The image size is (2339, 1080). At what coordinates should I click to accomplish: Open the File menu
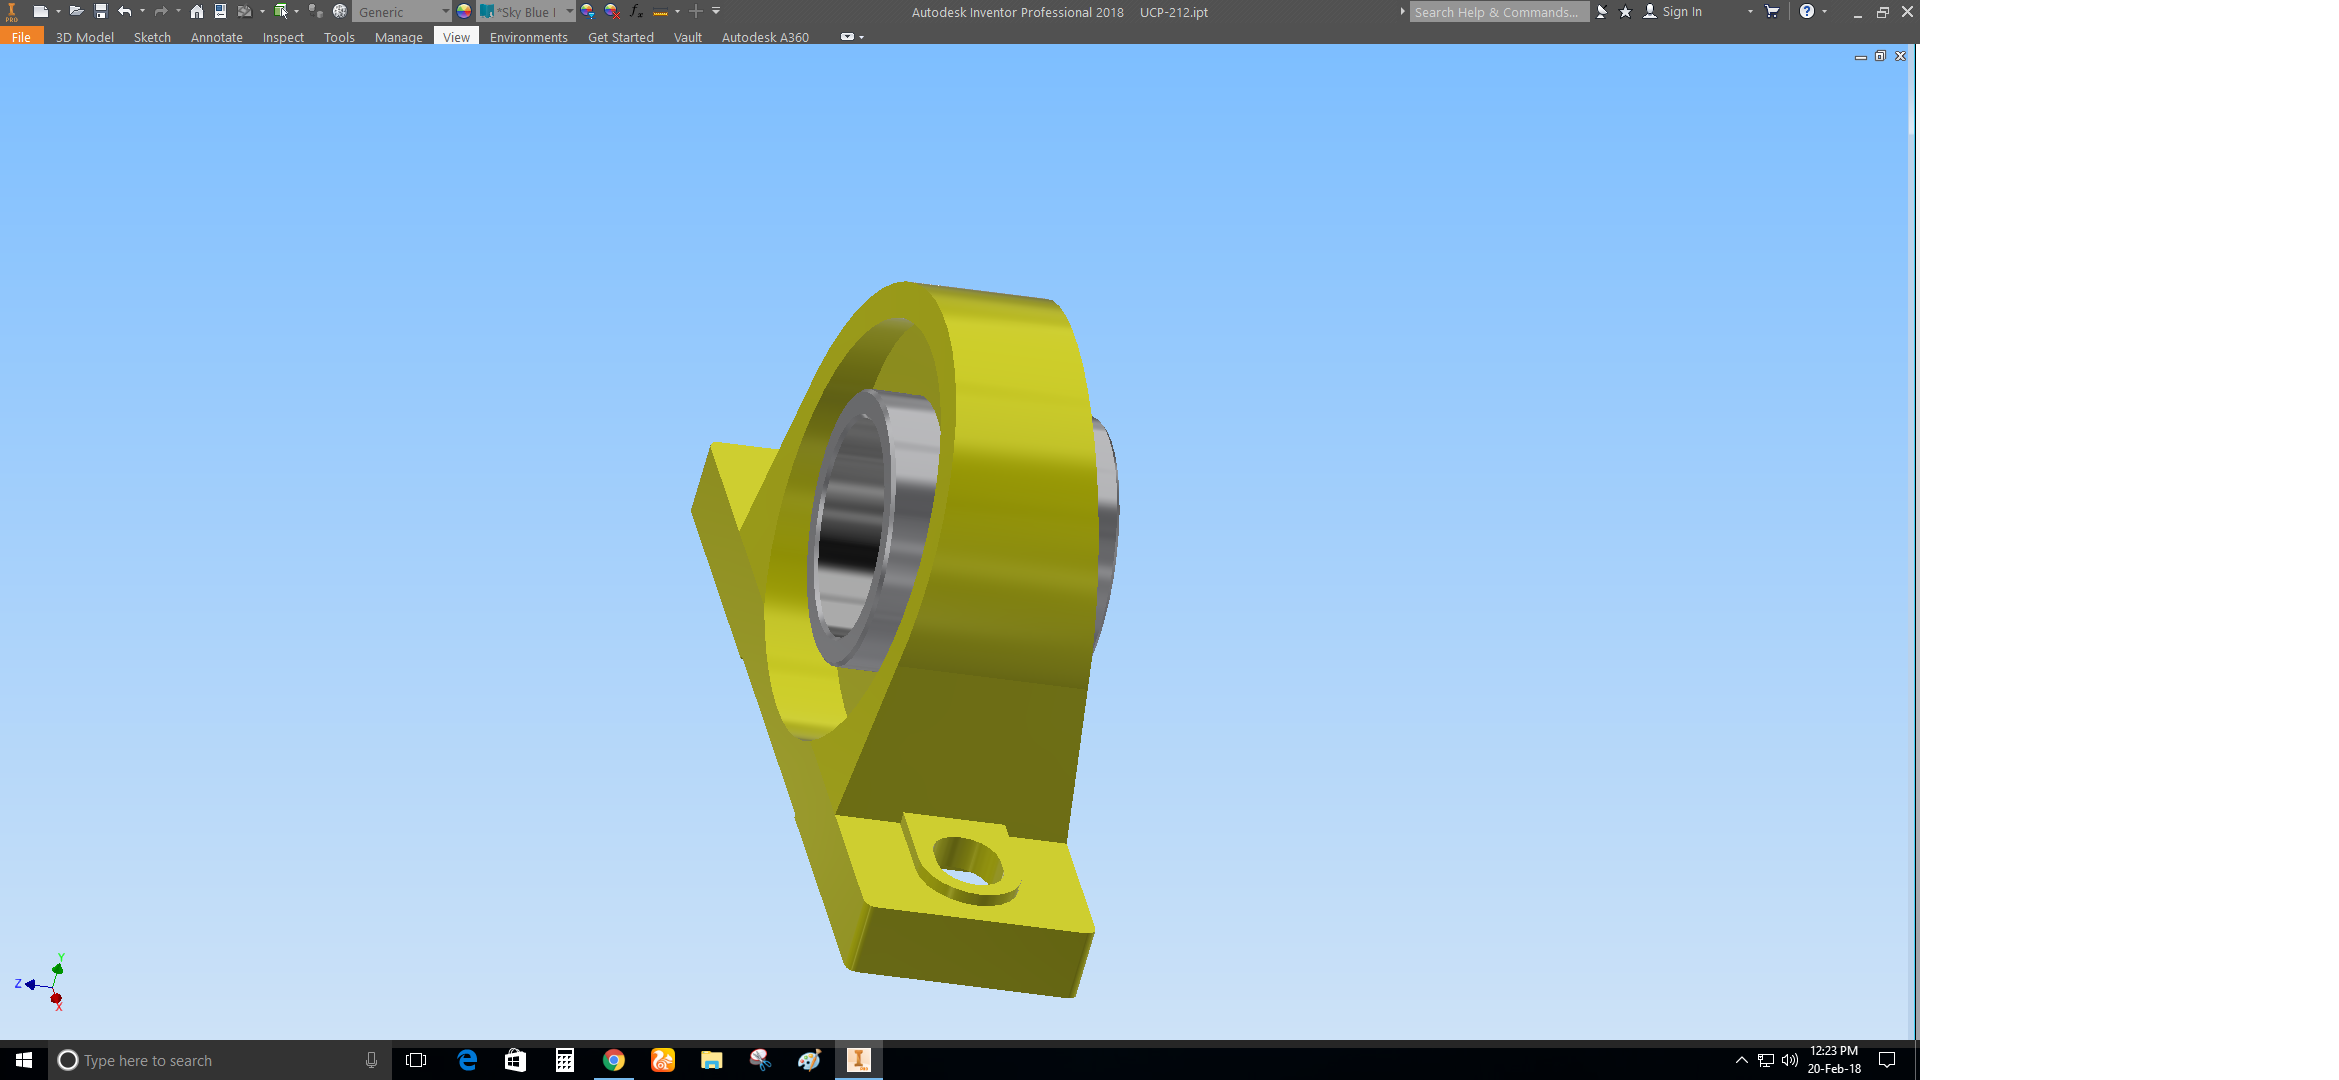(21, 37)
